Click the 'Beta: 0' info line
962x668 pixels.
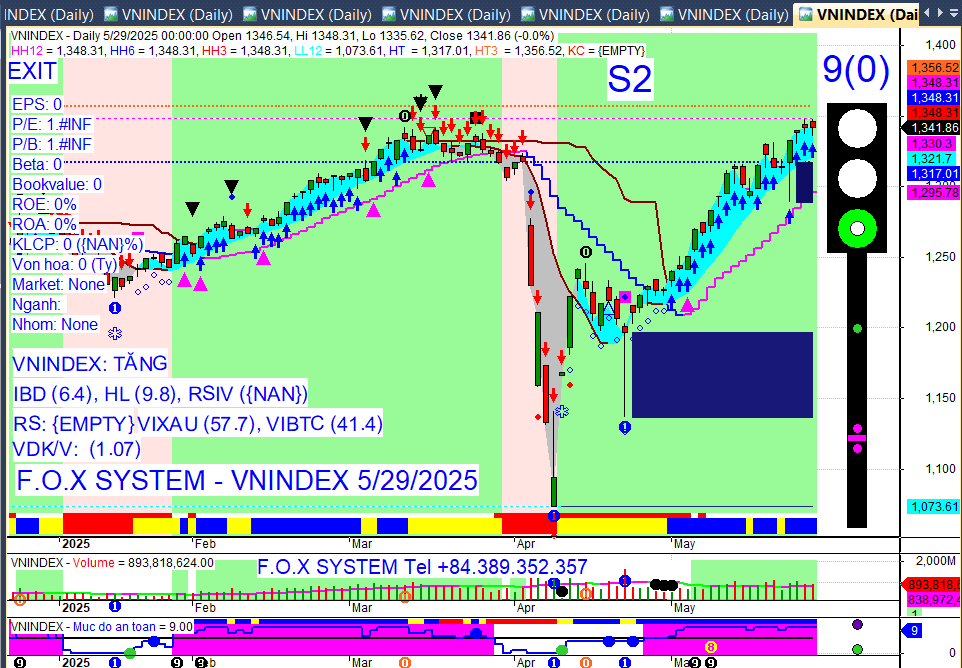tap(37, 164)
